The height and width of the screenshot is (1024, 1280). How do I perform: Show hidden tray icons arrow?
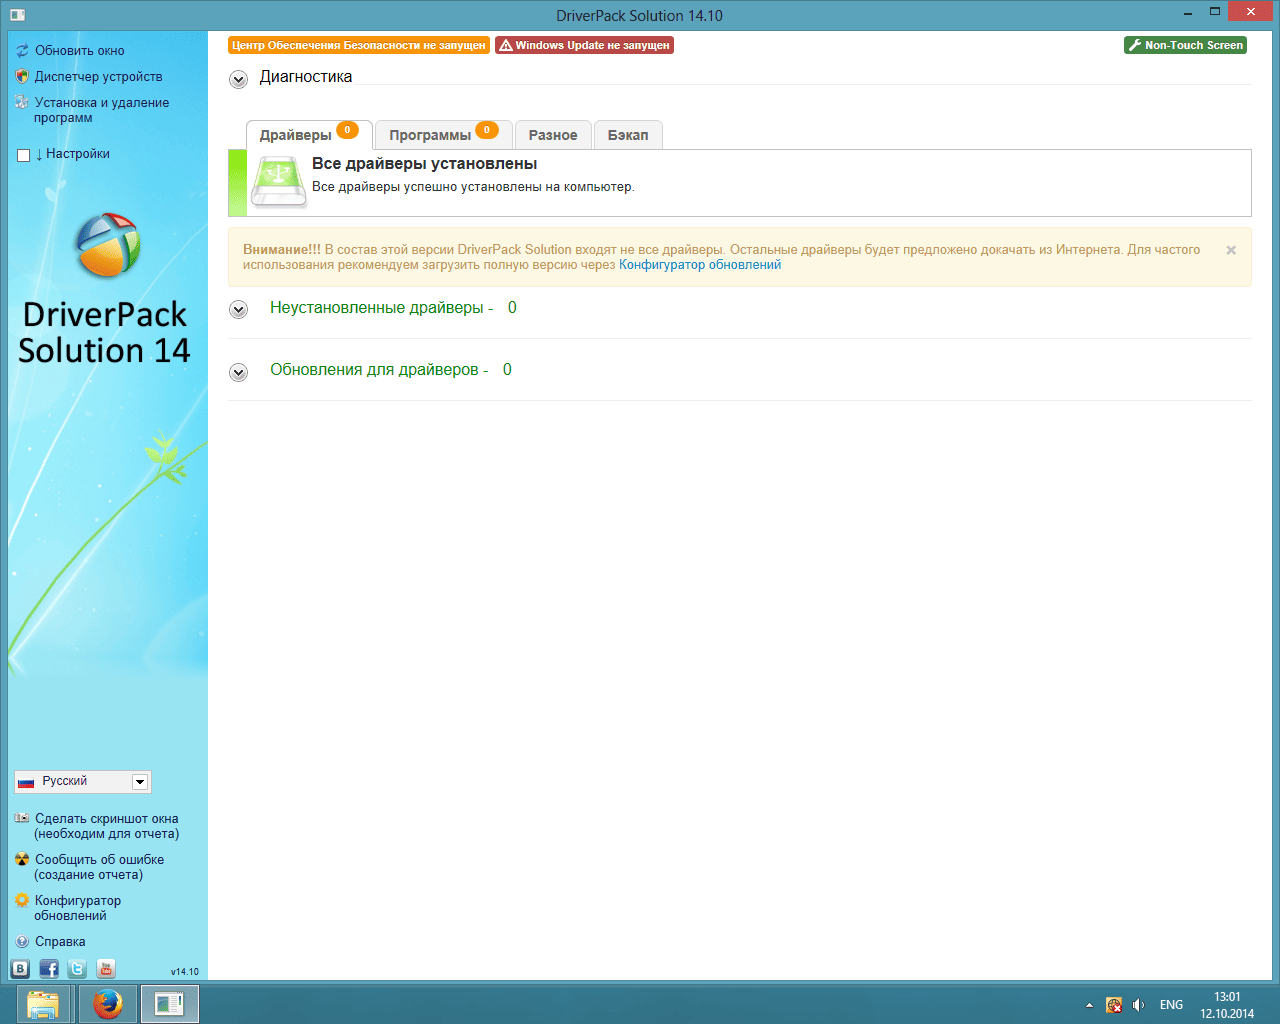(x=1089, y=1005)
